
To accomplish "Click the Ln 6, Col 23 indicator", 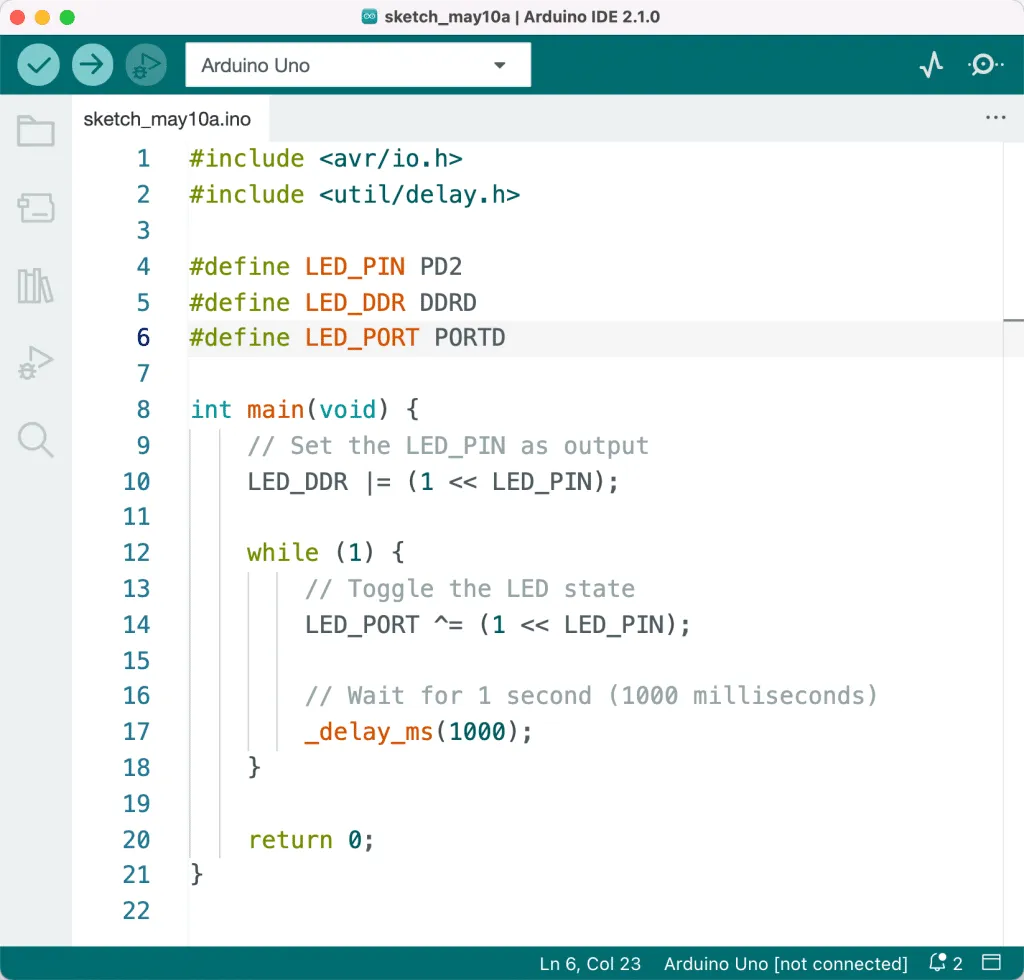I will click(590, 964).
